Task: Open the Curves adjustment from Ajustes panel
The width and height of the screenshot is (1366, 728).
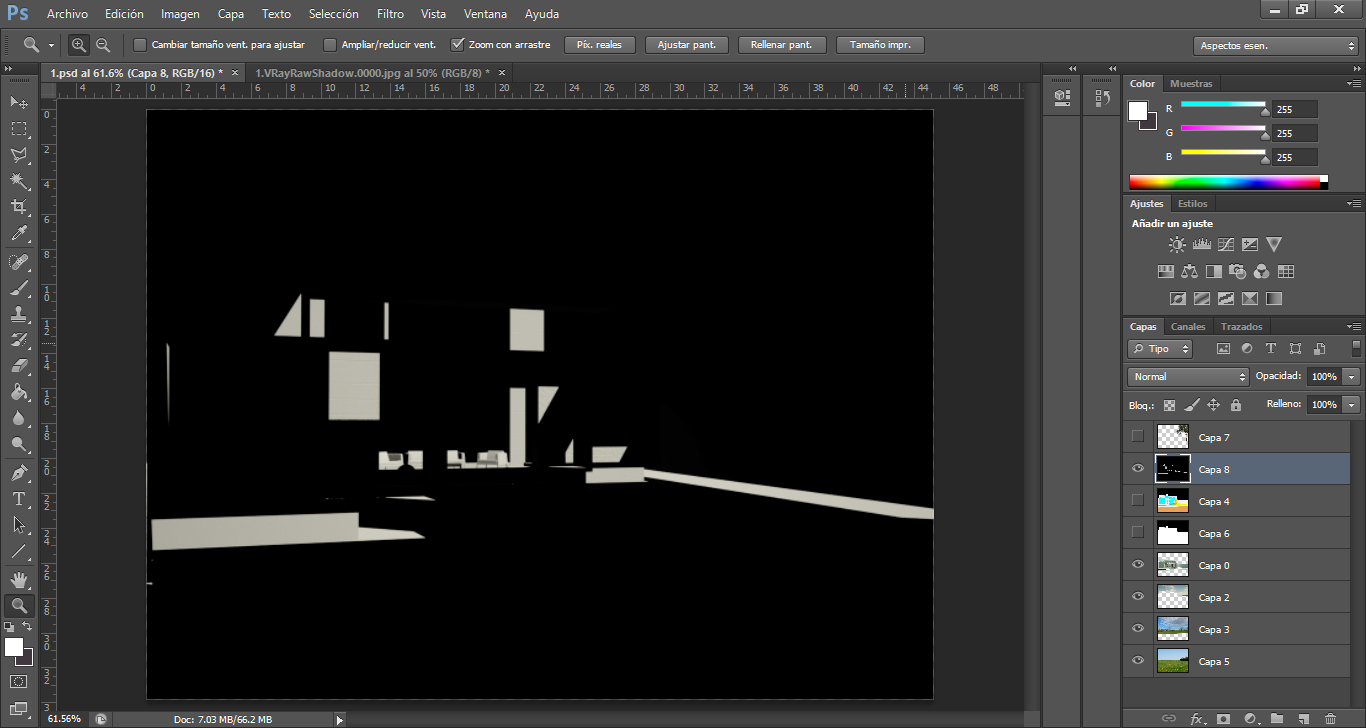Action: (x=1226, y=244)
